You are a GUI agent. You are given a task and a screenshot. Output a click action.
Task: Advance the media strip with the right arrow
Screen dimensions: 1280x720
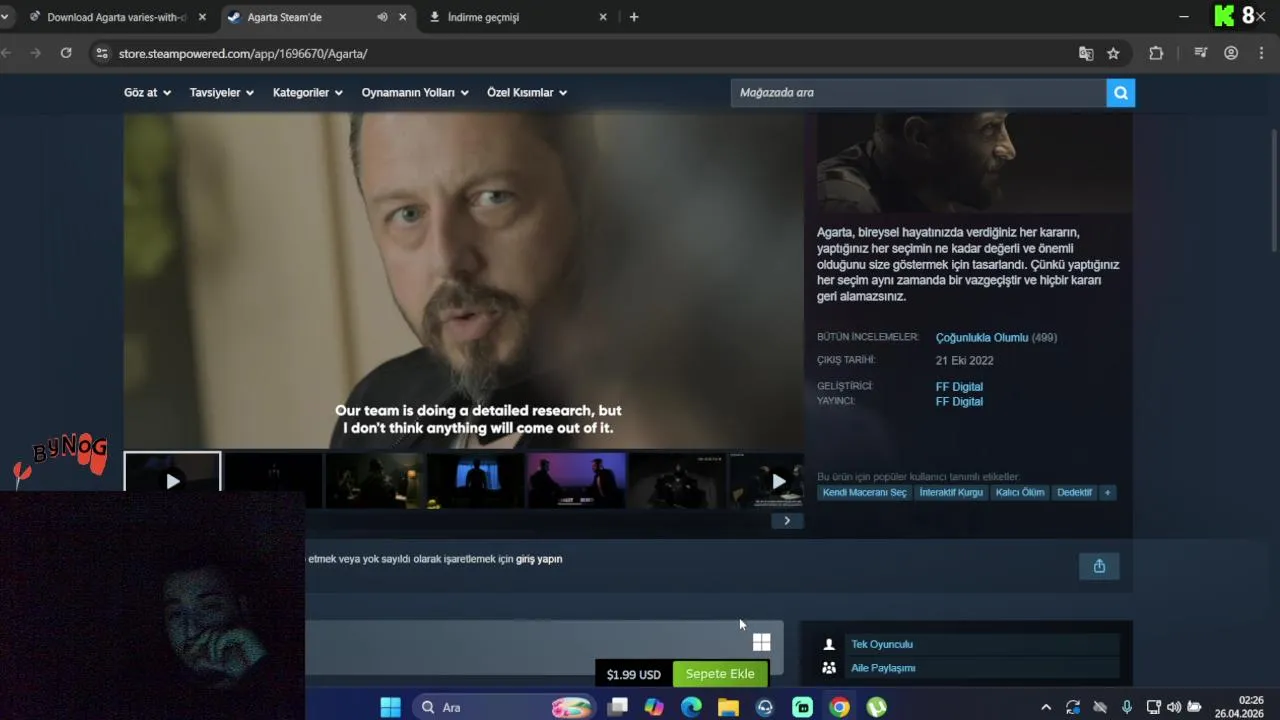tap(787, 520)
